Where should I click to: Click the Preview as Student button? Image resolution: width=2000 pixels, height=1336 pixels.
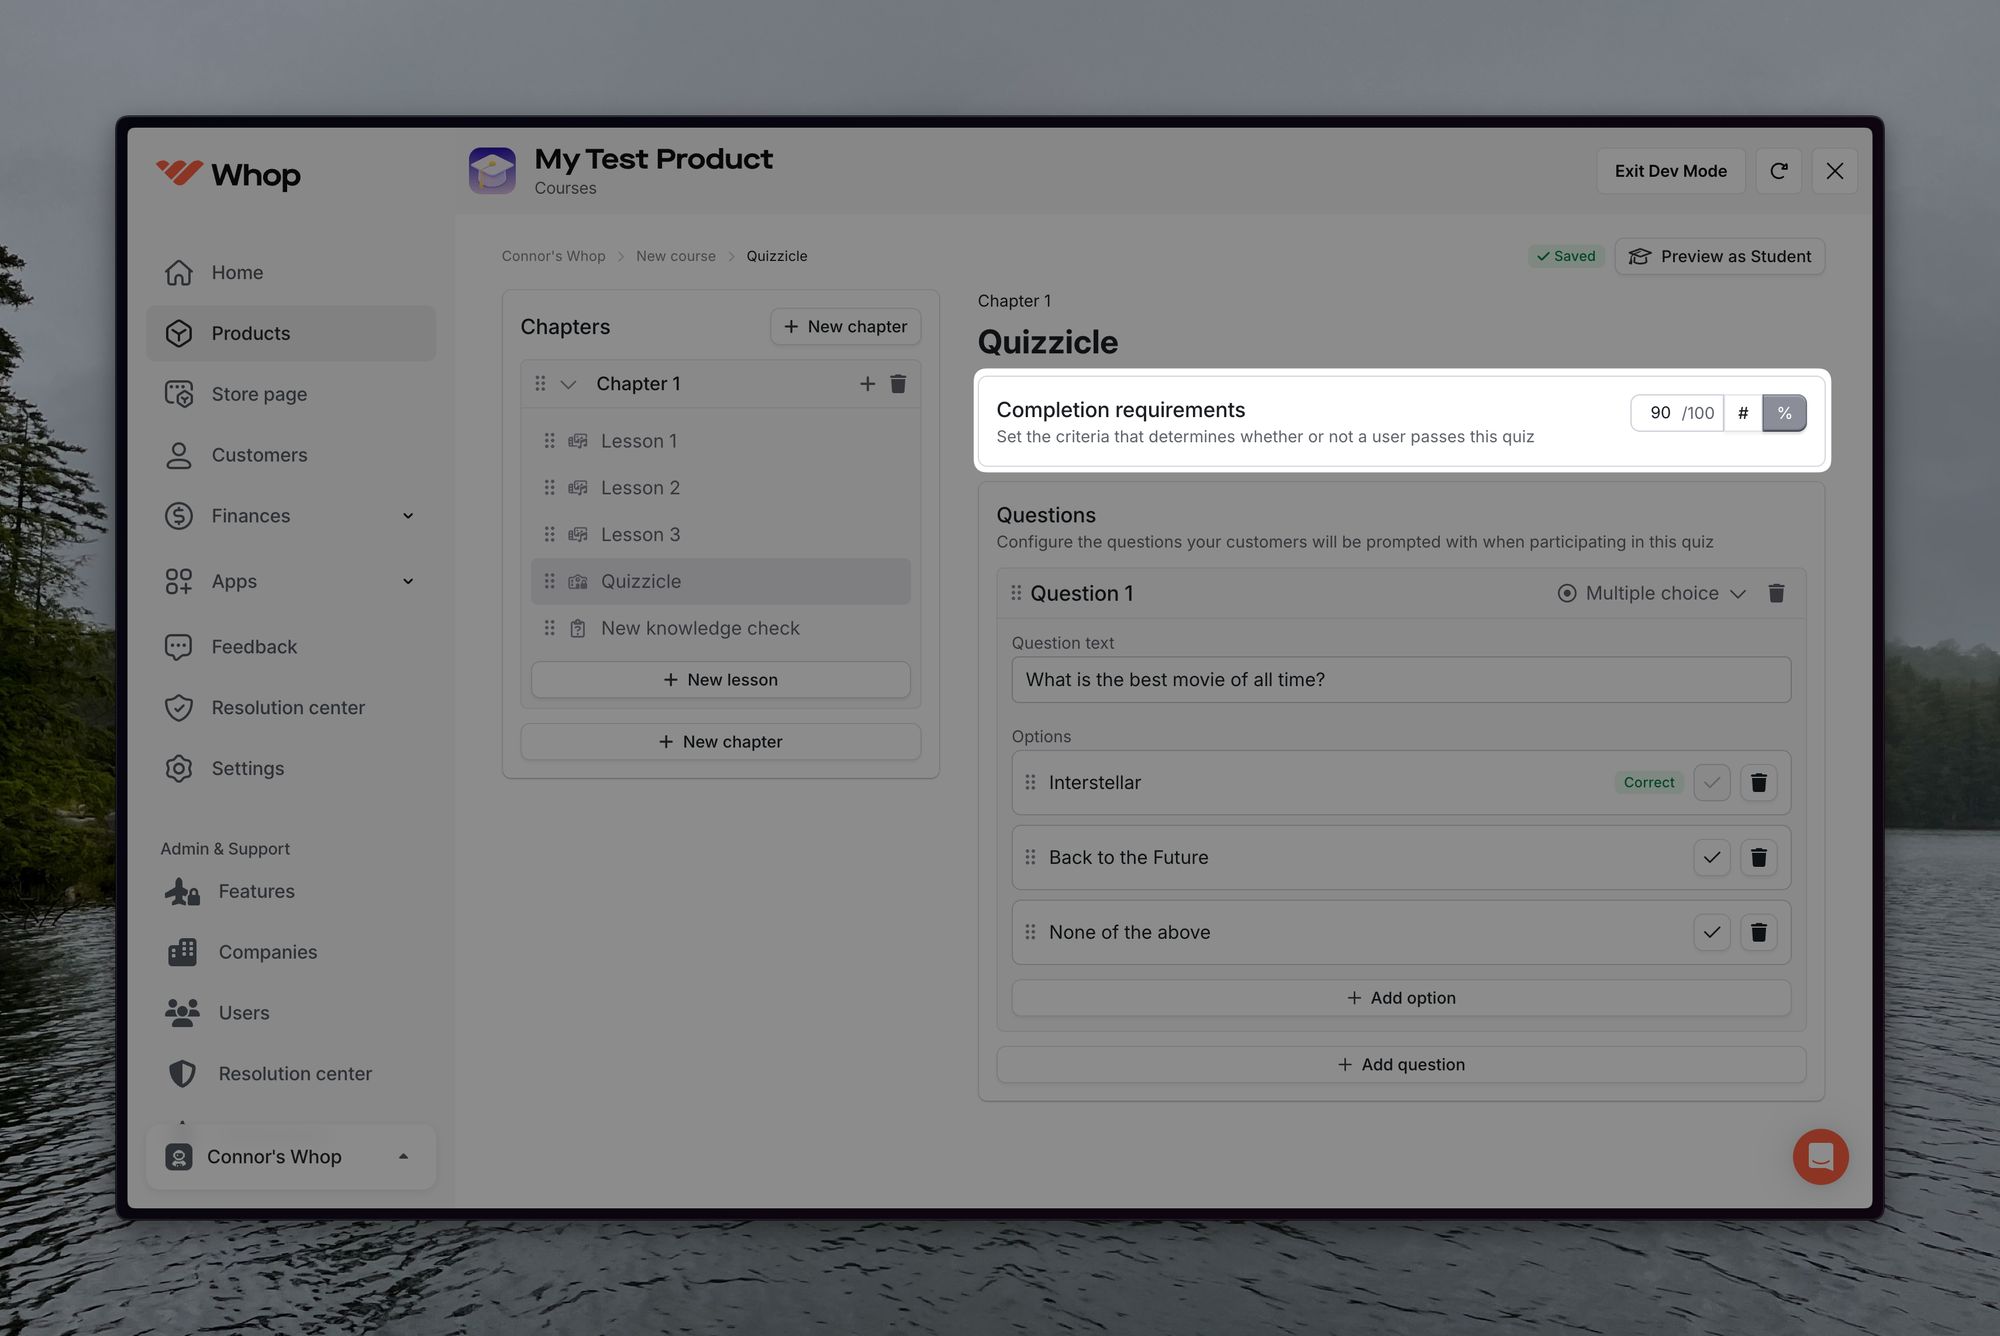pyautogui.click(x=1720, y=256)
